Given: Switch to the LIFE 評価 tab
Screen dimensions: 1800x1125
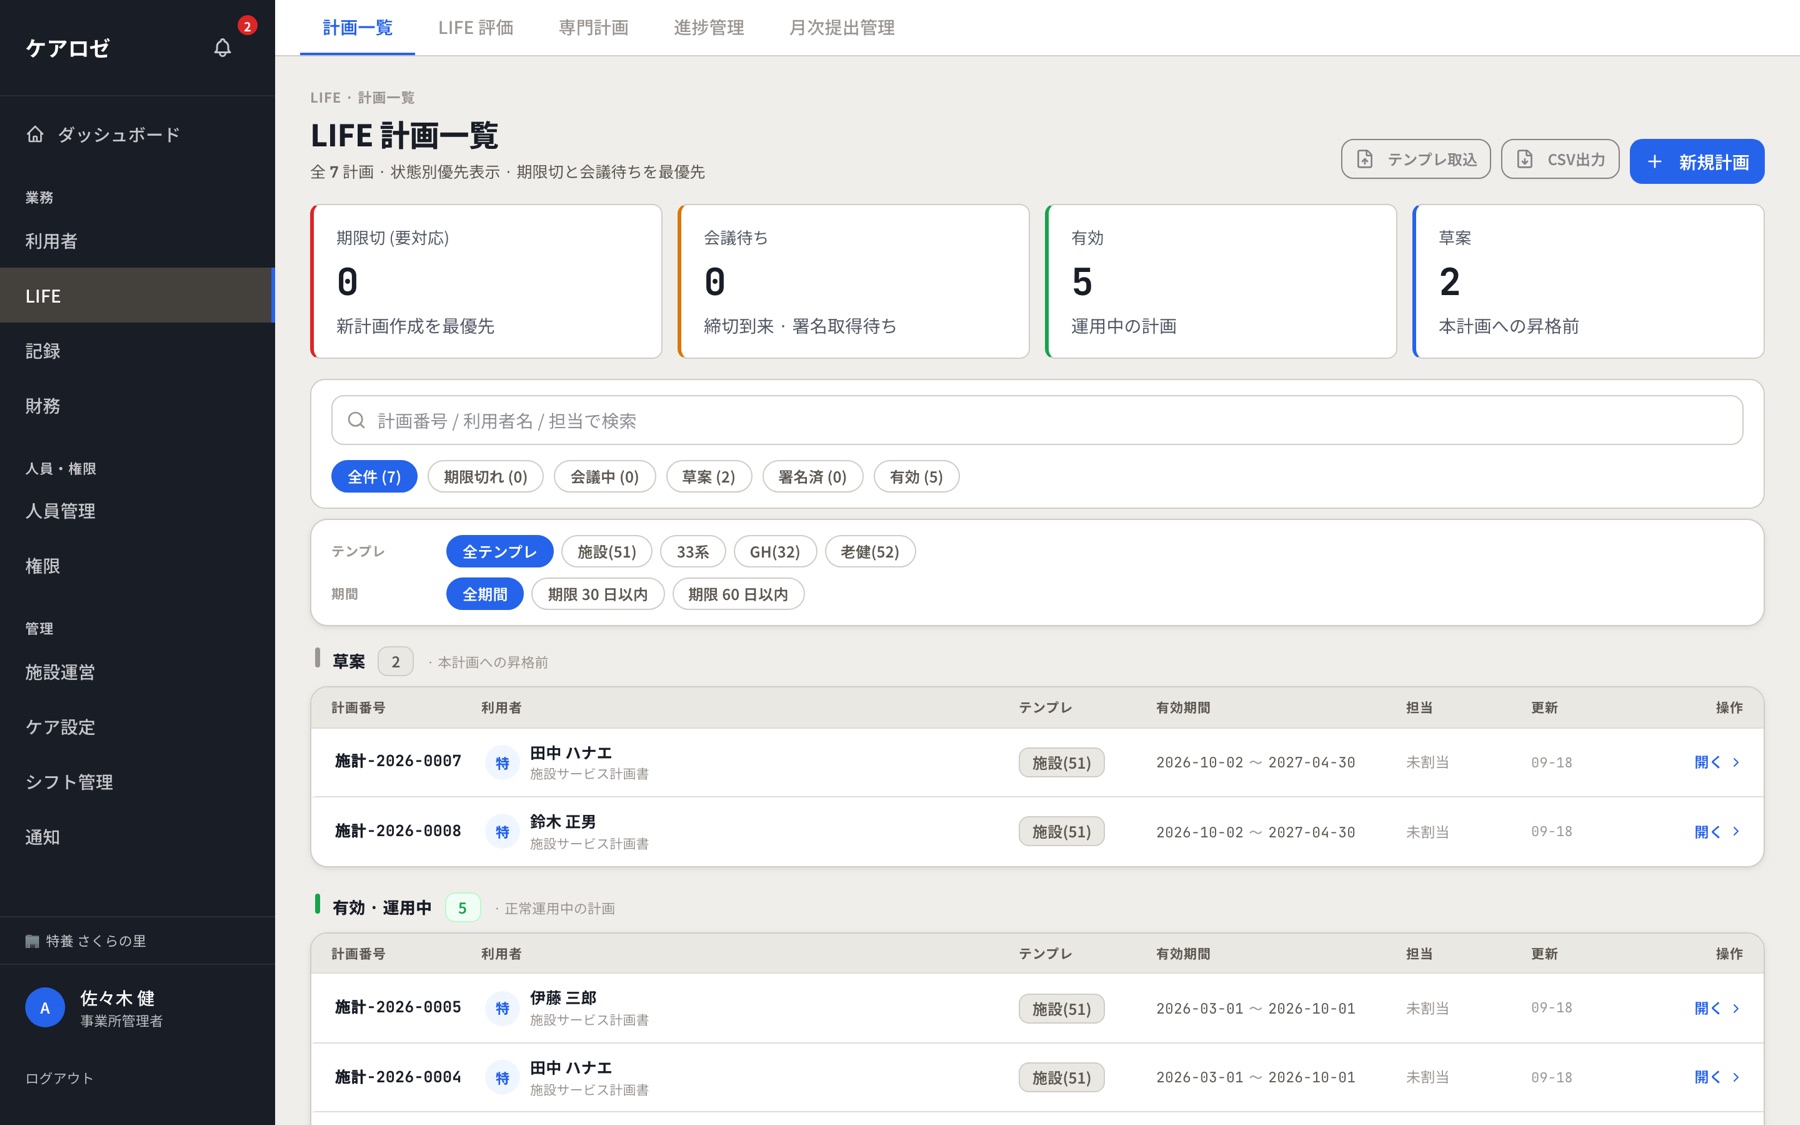Looking at the screenshot, I should click(x=475, y=28).
